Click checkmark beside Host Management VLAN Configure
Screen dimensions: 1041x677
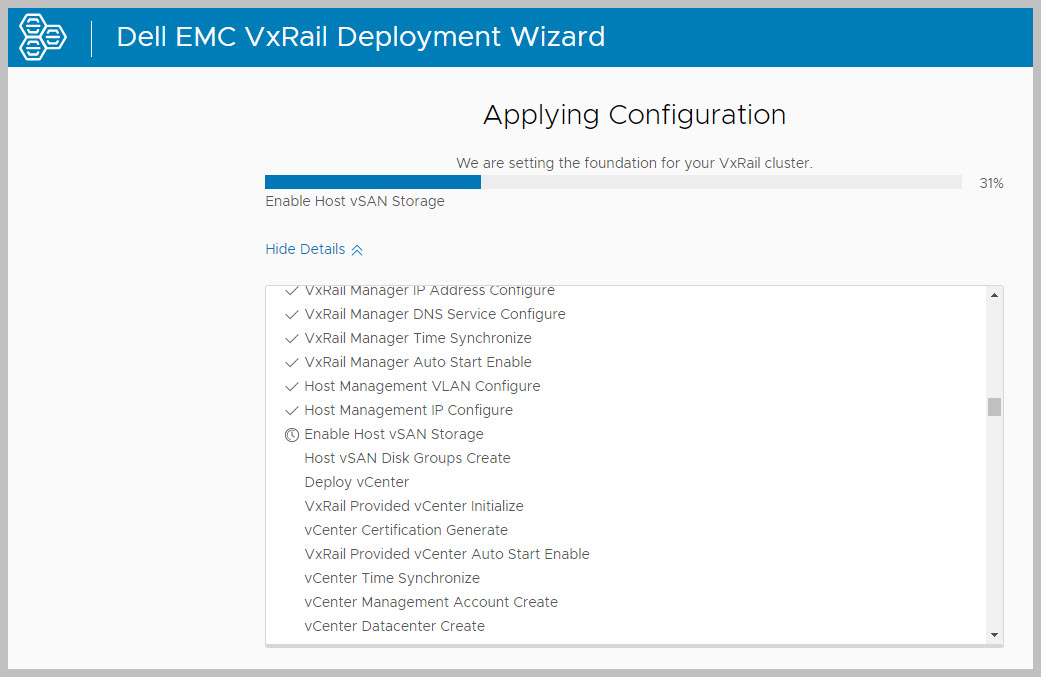[291, 386]
